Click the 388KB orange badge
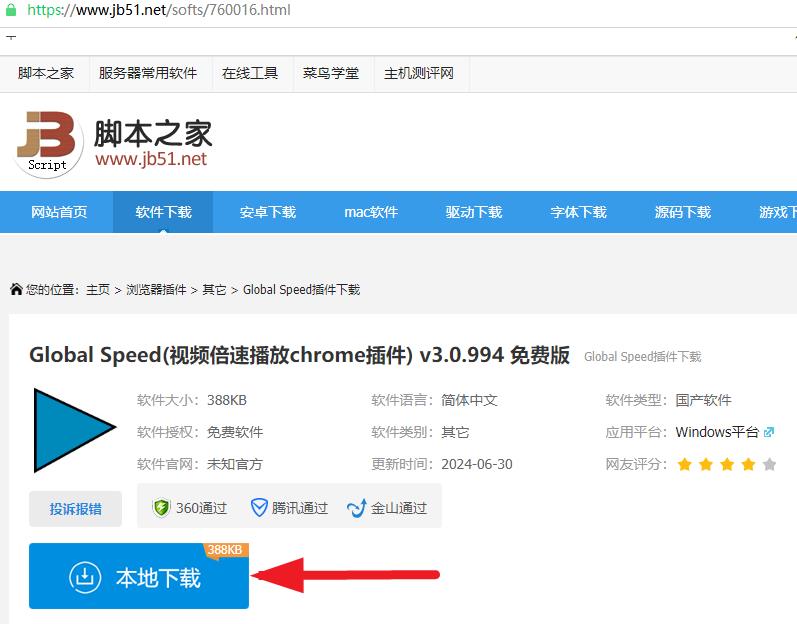This screenshot has height=624, width=797. tap(225, 550)
